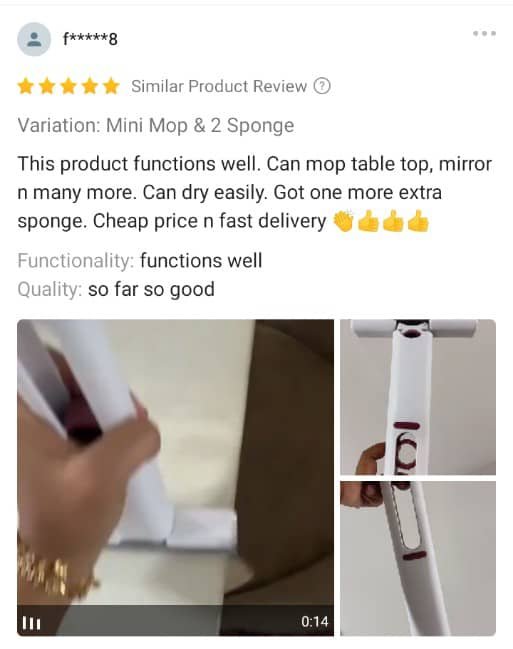Select the Quality: so far so good line

(x=116, y=289)
